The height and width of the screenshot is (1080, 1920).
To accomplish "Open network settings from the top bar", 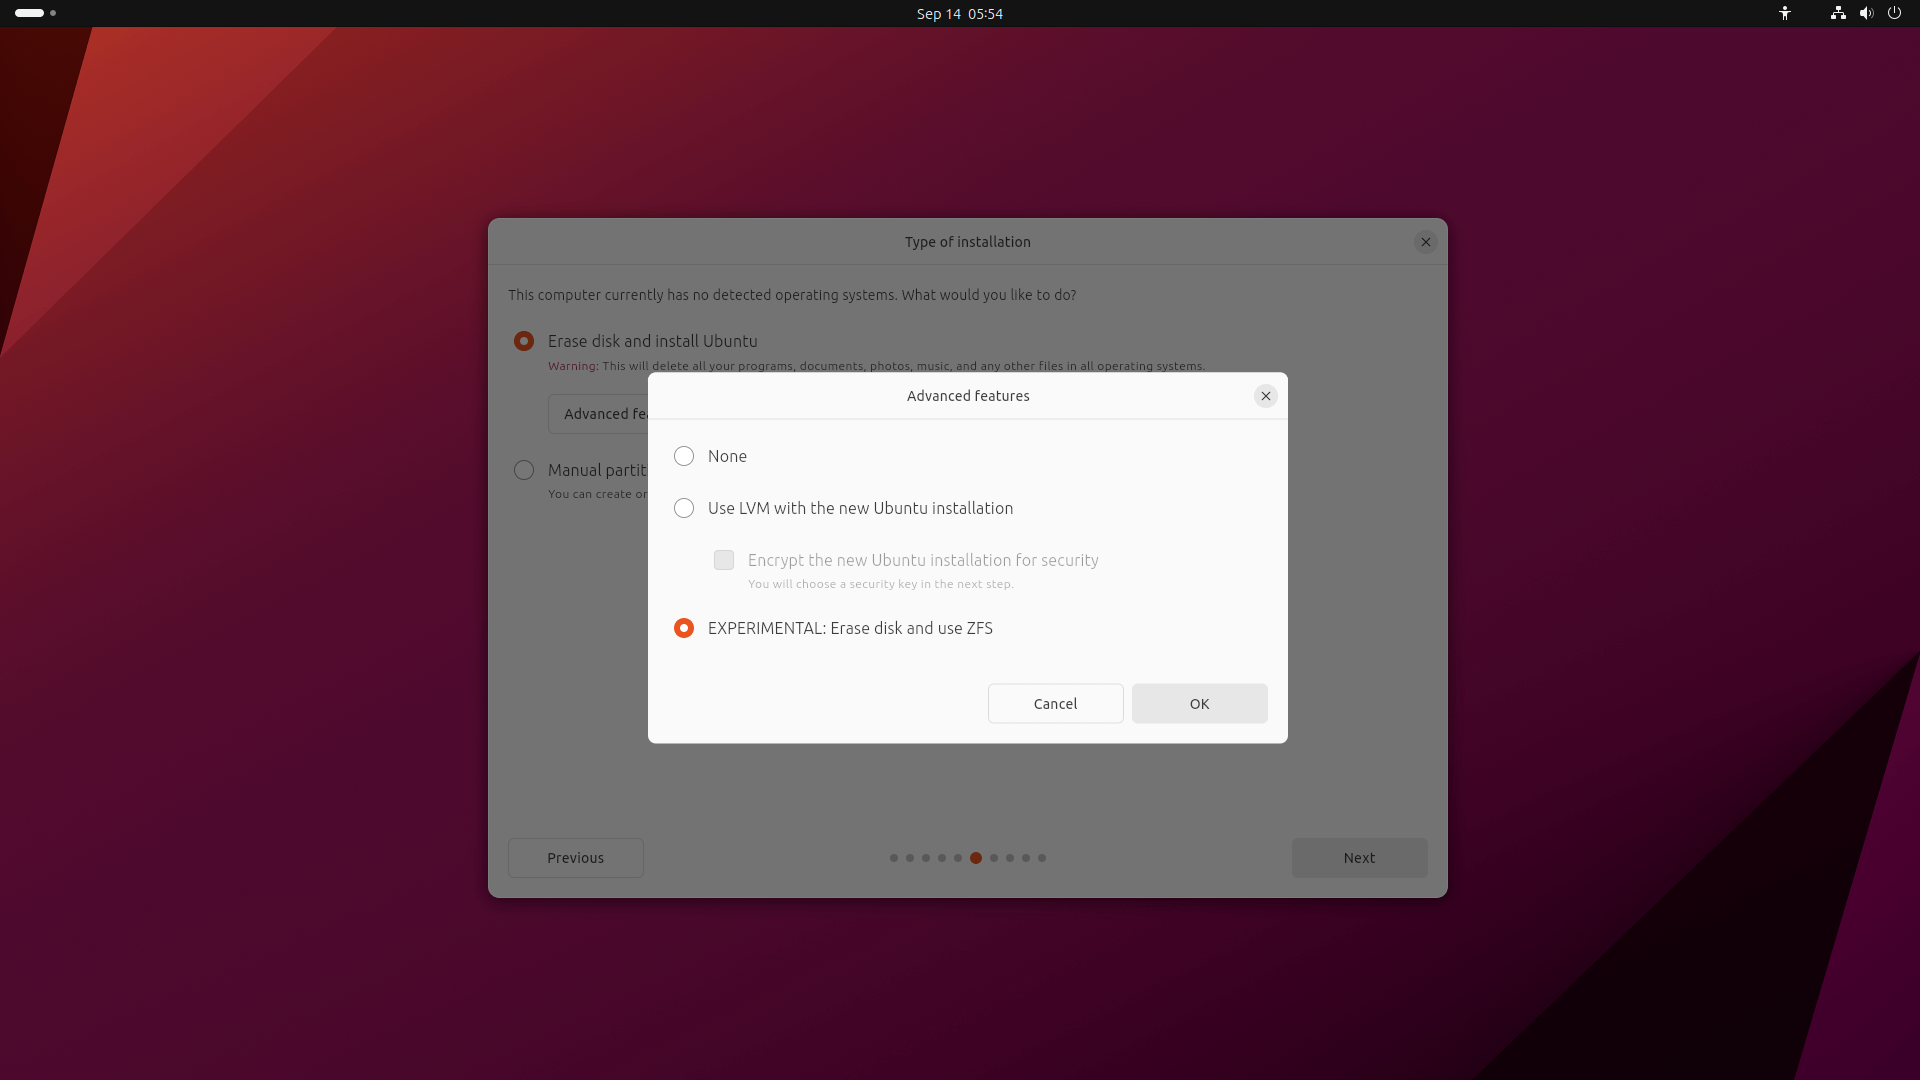I will click(x=1837, y=13).
